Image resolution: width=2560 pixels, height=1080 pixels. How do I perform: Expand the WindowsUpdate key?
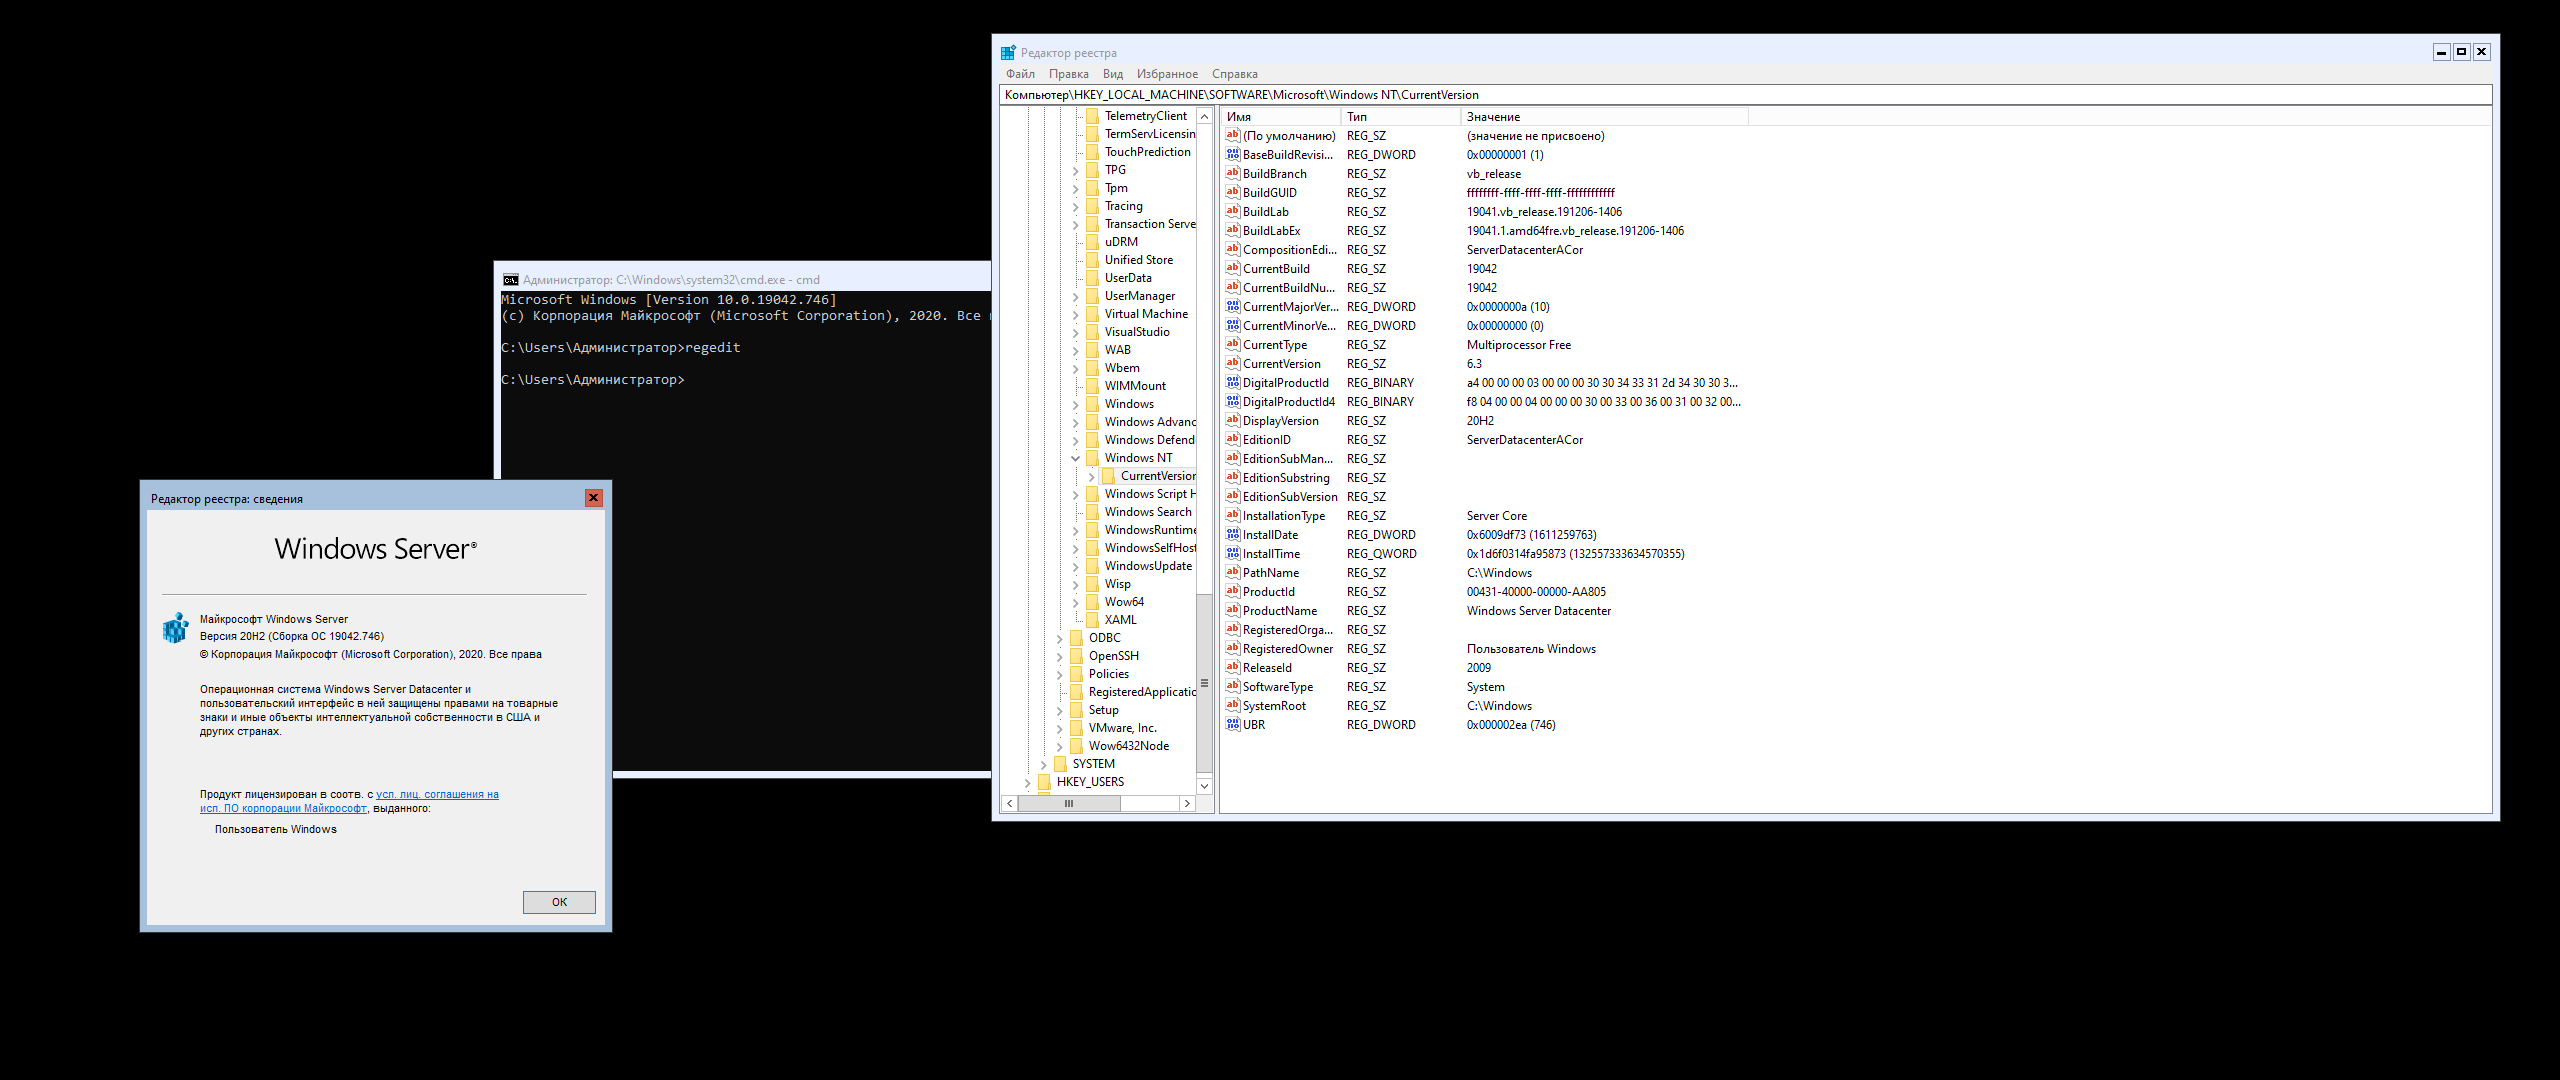[1076, 566]
